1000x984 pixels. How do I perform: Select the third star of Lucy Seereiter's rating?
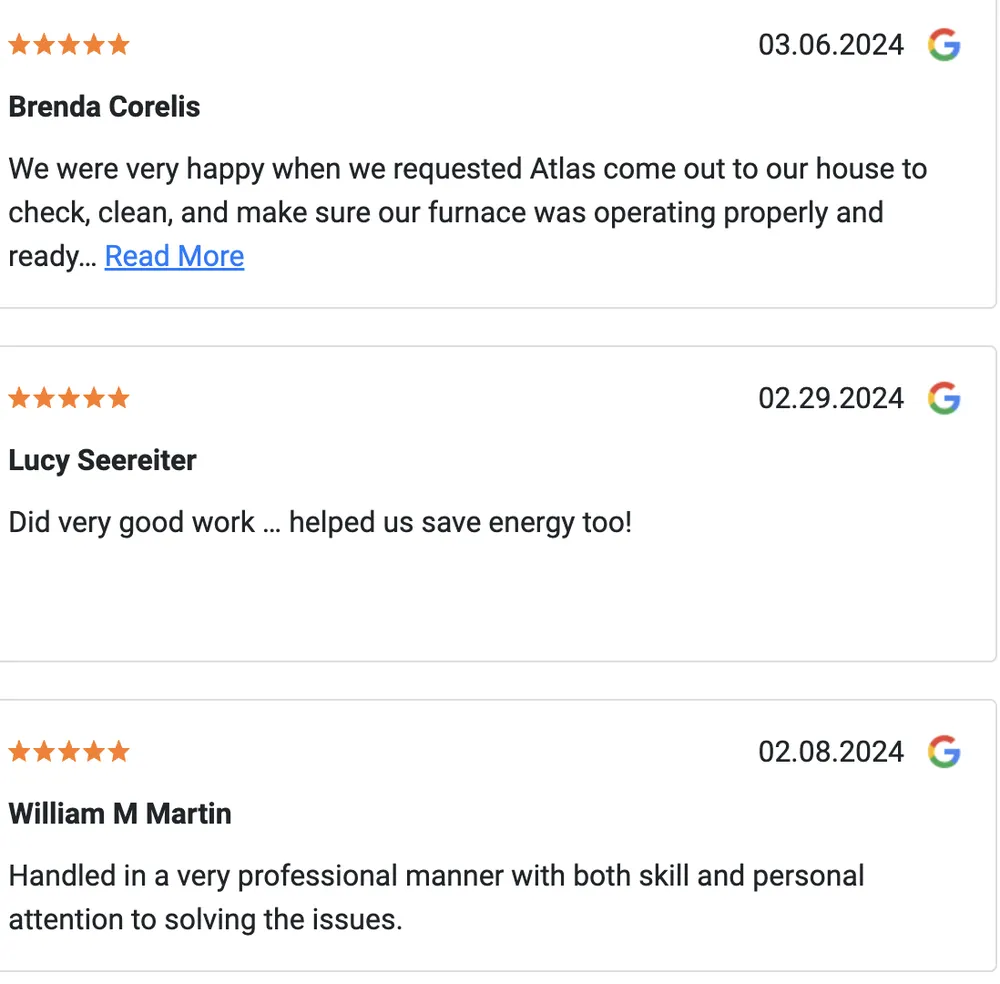coord(69,398)
